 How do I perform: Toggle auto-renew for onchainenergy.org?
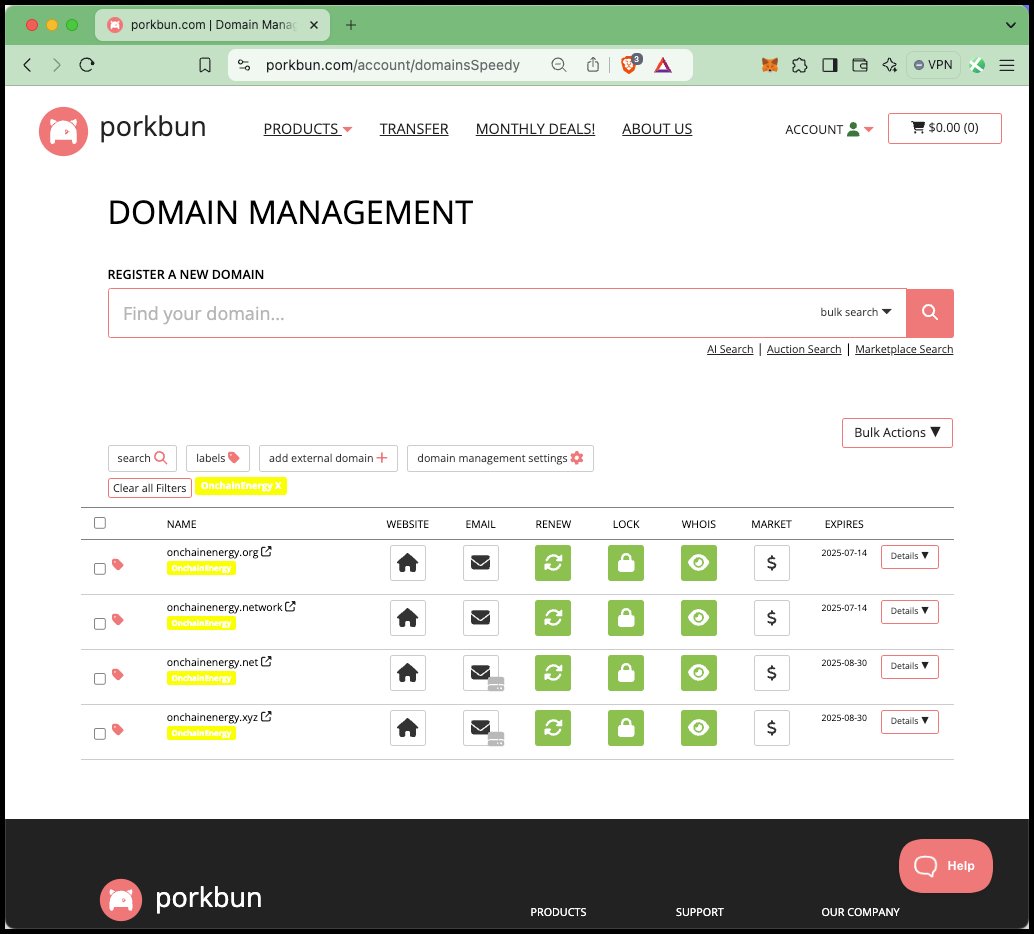(553, 563)
